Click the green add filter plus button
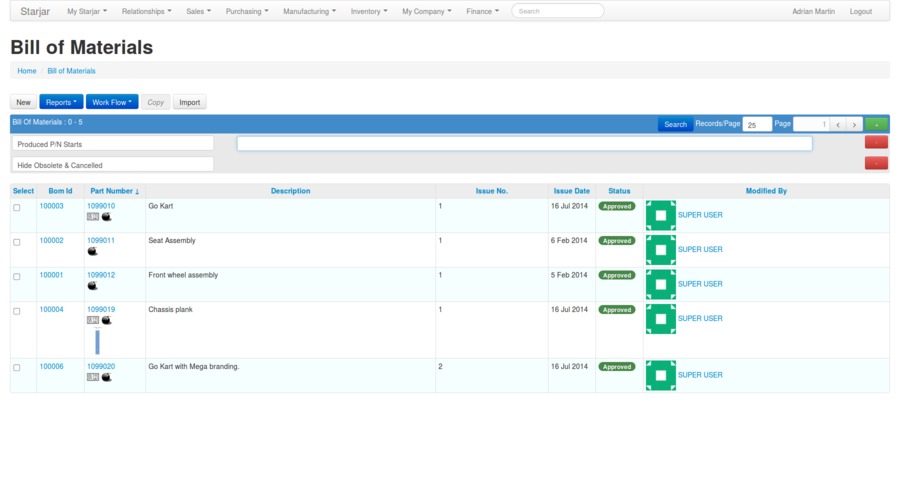This screenshot has height=500, width=900. (x=876, y=125)
